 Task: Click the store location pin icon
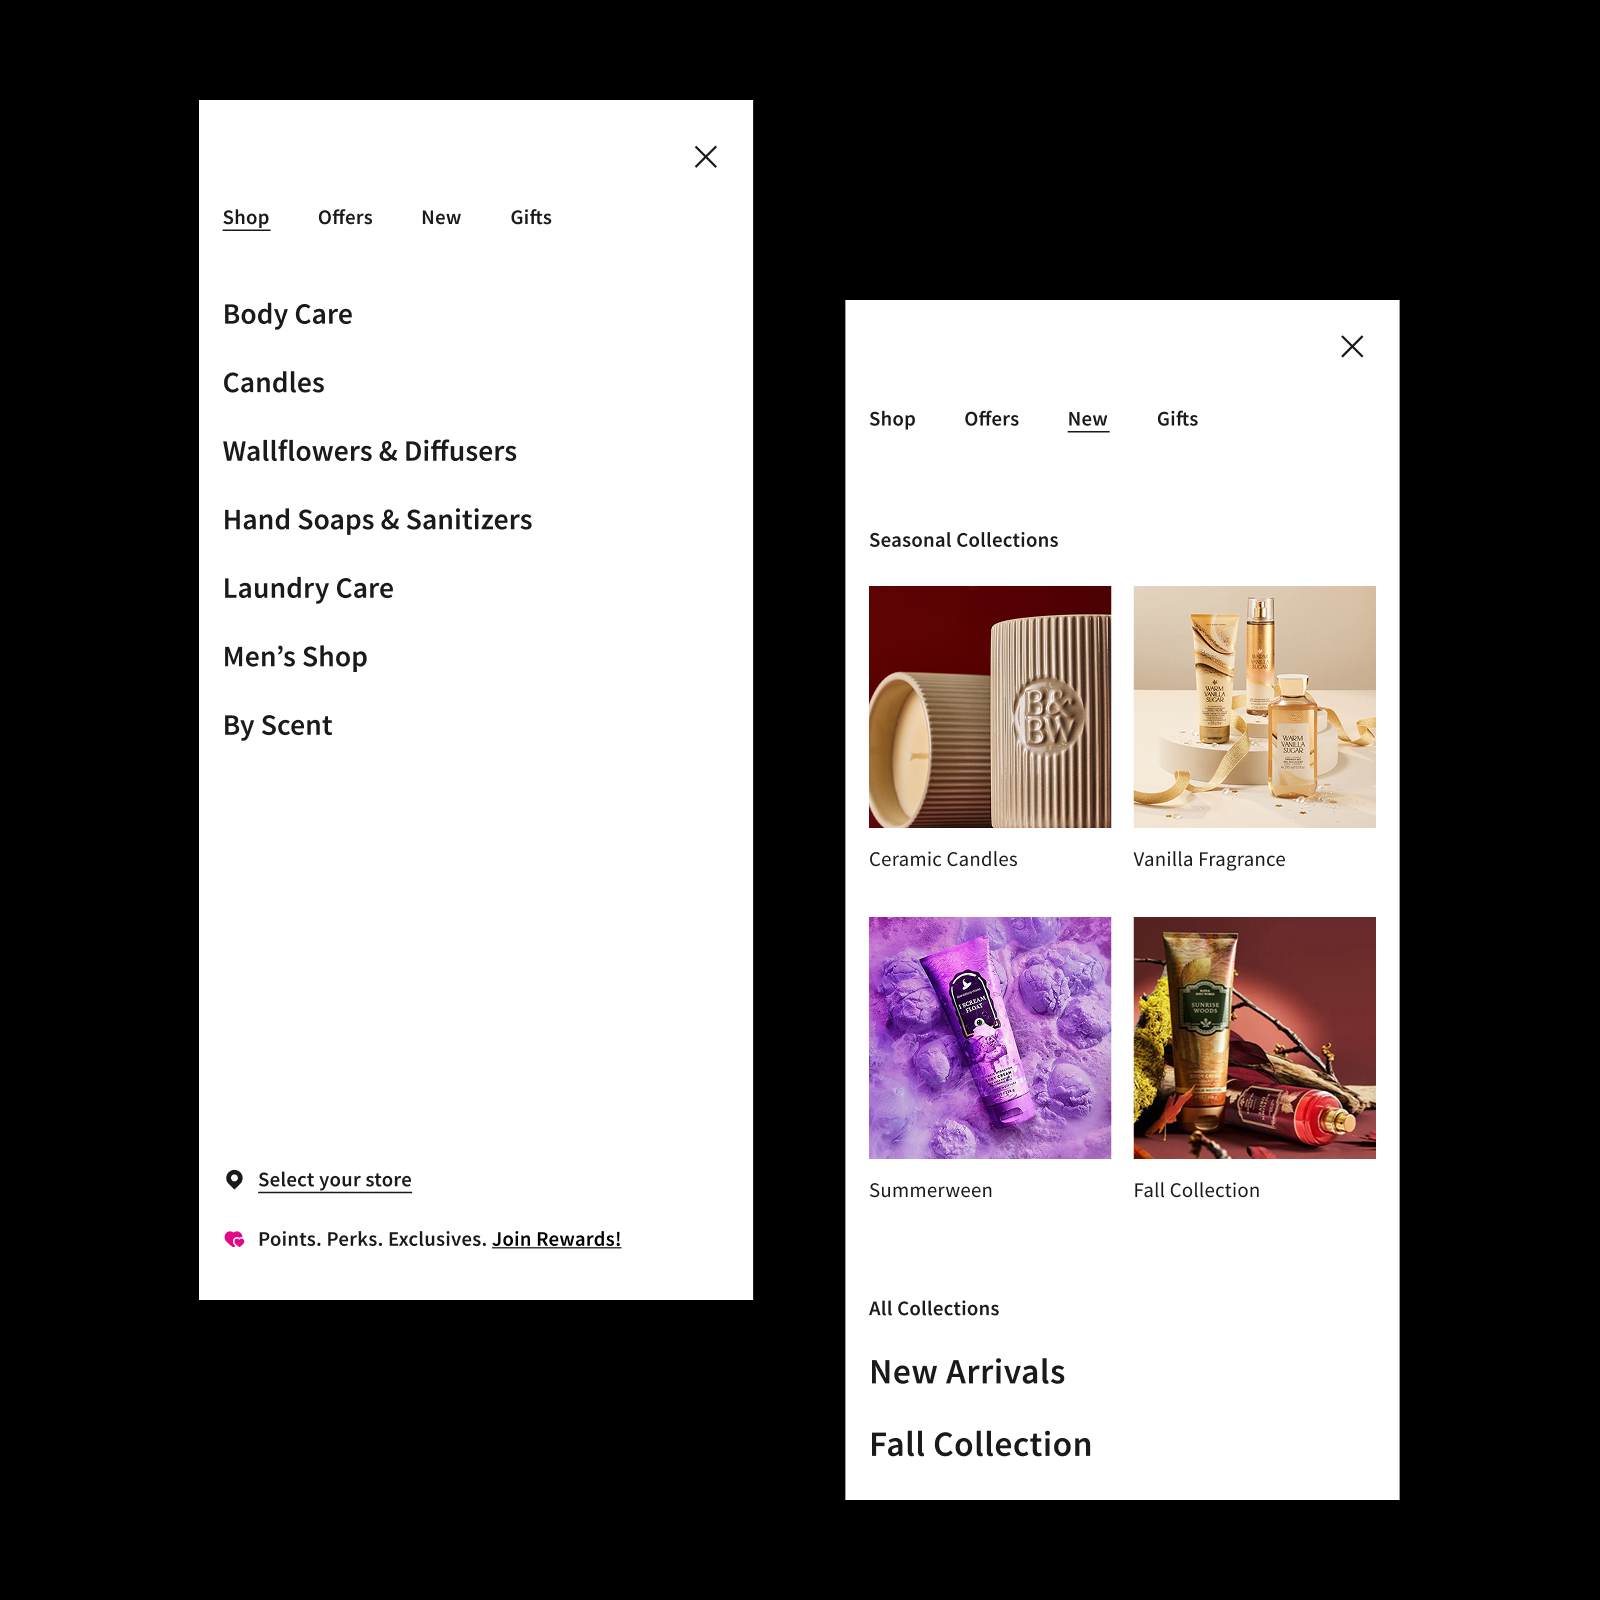coord(234,1180)
